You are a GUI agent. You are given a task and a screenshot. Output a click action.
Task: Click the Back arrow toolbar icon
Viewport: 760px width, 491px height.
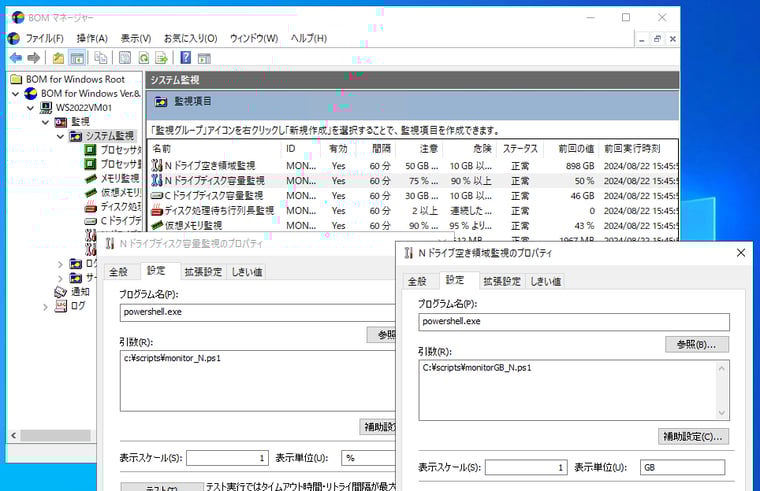click(16, 58)
